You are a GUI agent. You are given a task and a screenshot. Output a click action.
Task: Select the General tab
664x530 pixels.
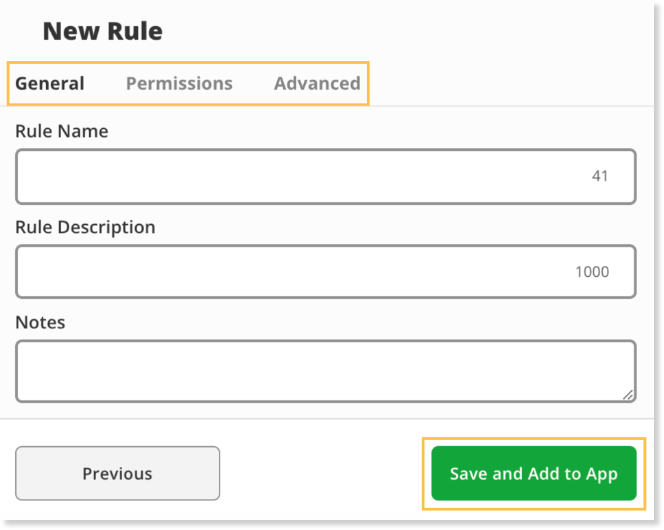click(50, 83)
